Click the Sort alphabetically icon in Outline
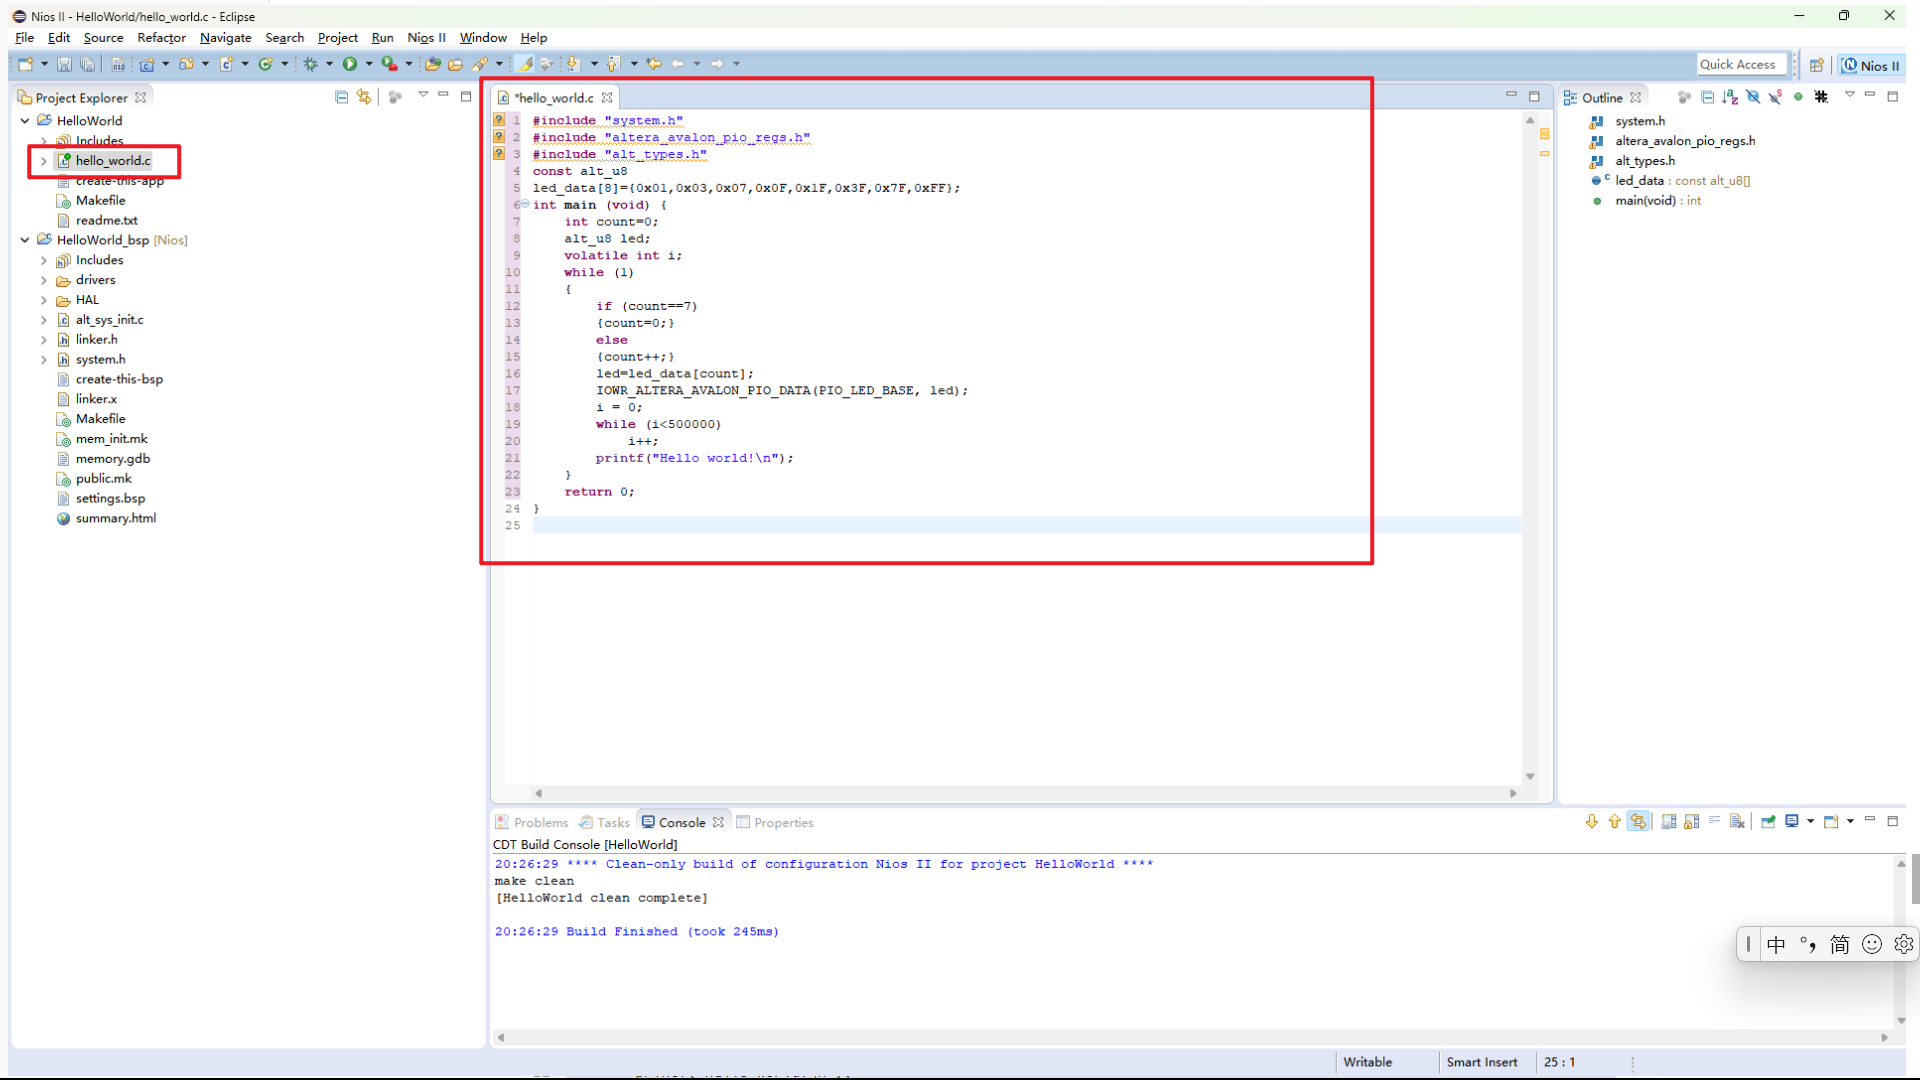Screen dimensions: 1920x1080 click(1730, 97)
